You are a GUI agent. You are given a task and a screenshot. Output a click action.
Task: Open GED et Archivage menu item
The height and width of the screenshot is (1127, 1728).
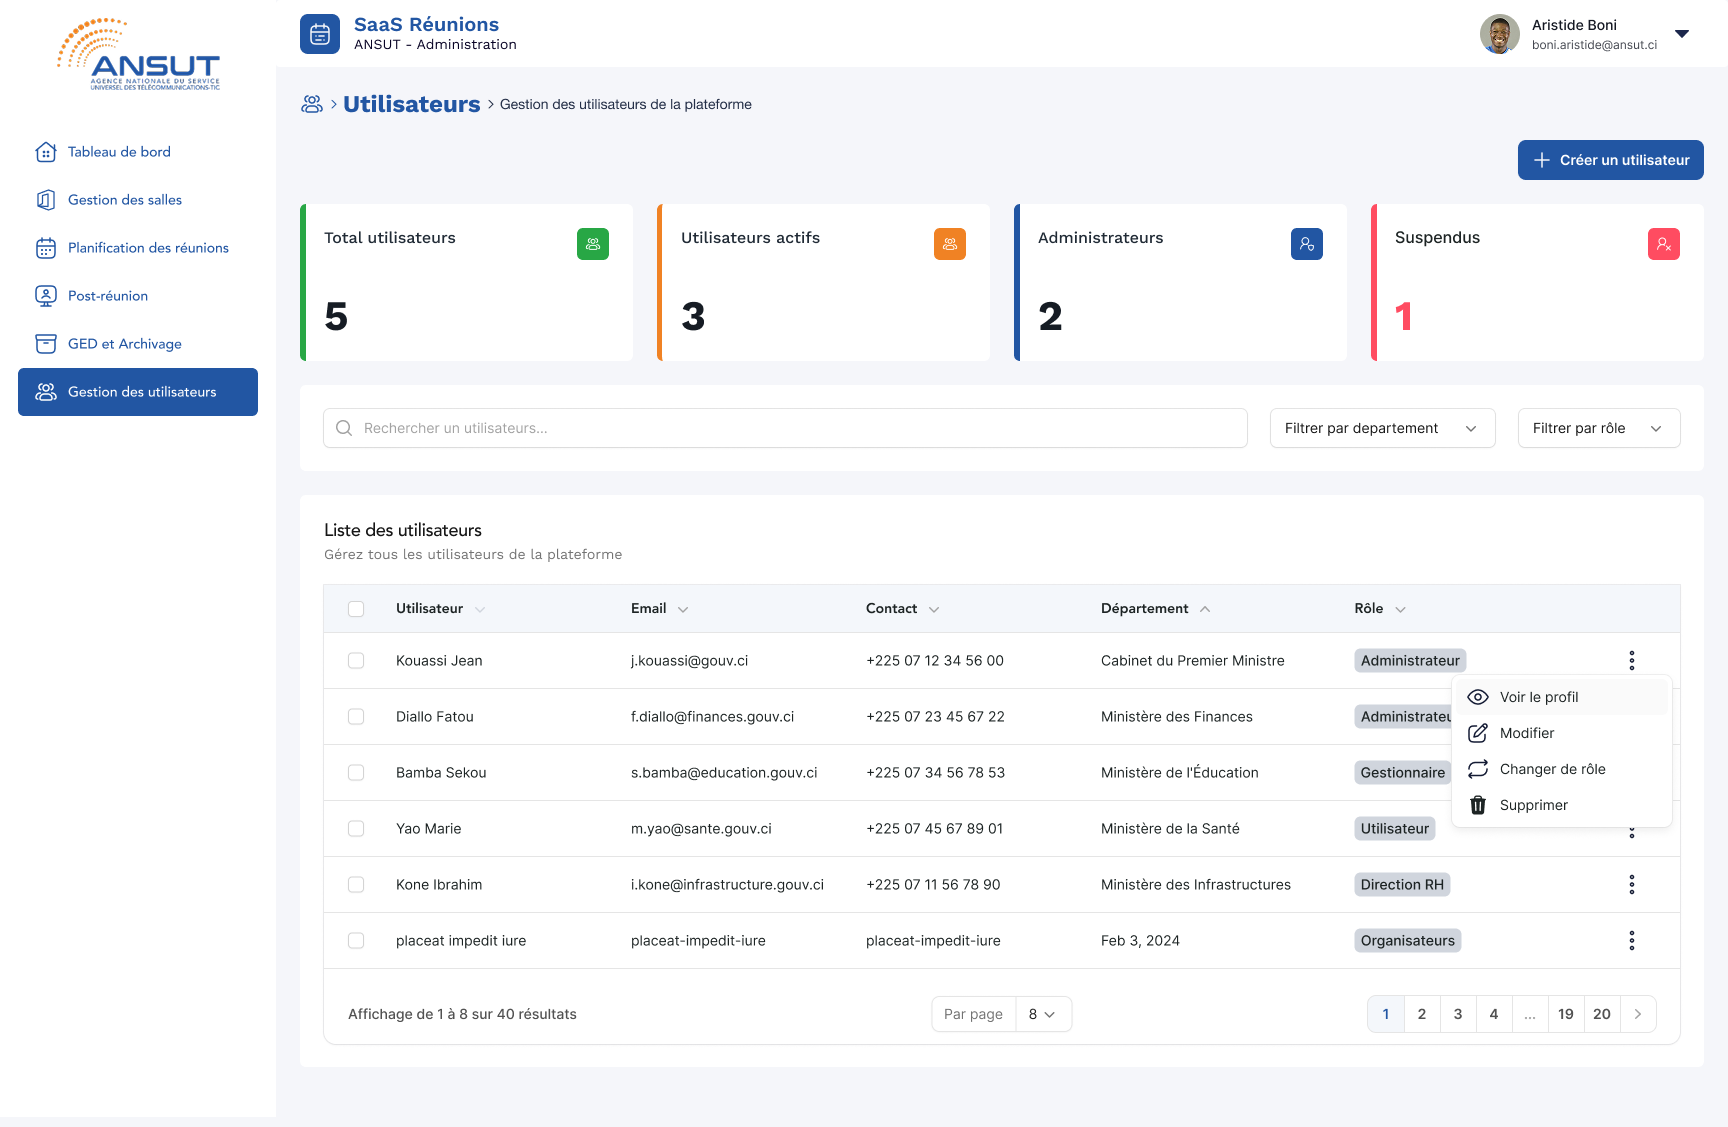138,344
